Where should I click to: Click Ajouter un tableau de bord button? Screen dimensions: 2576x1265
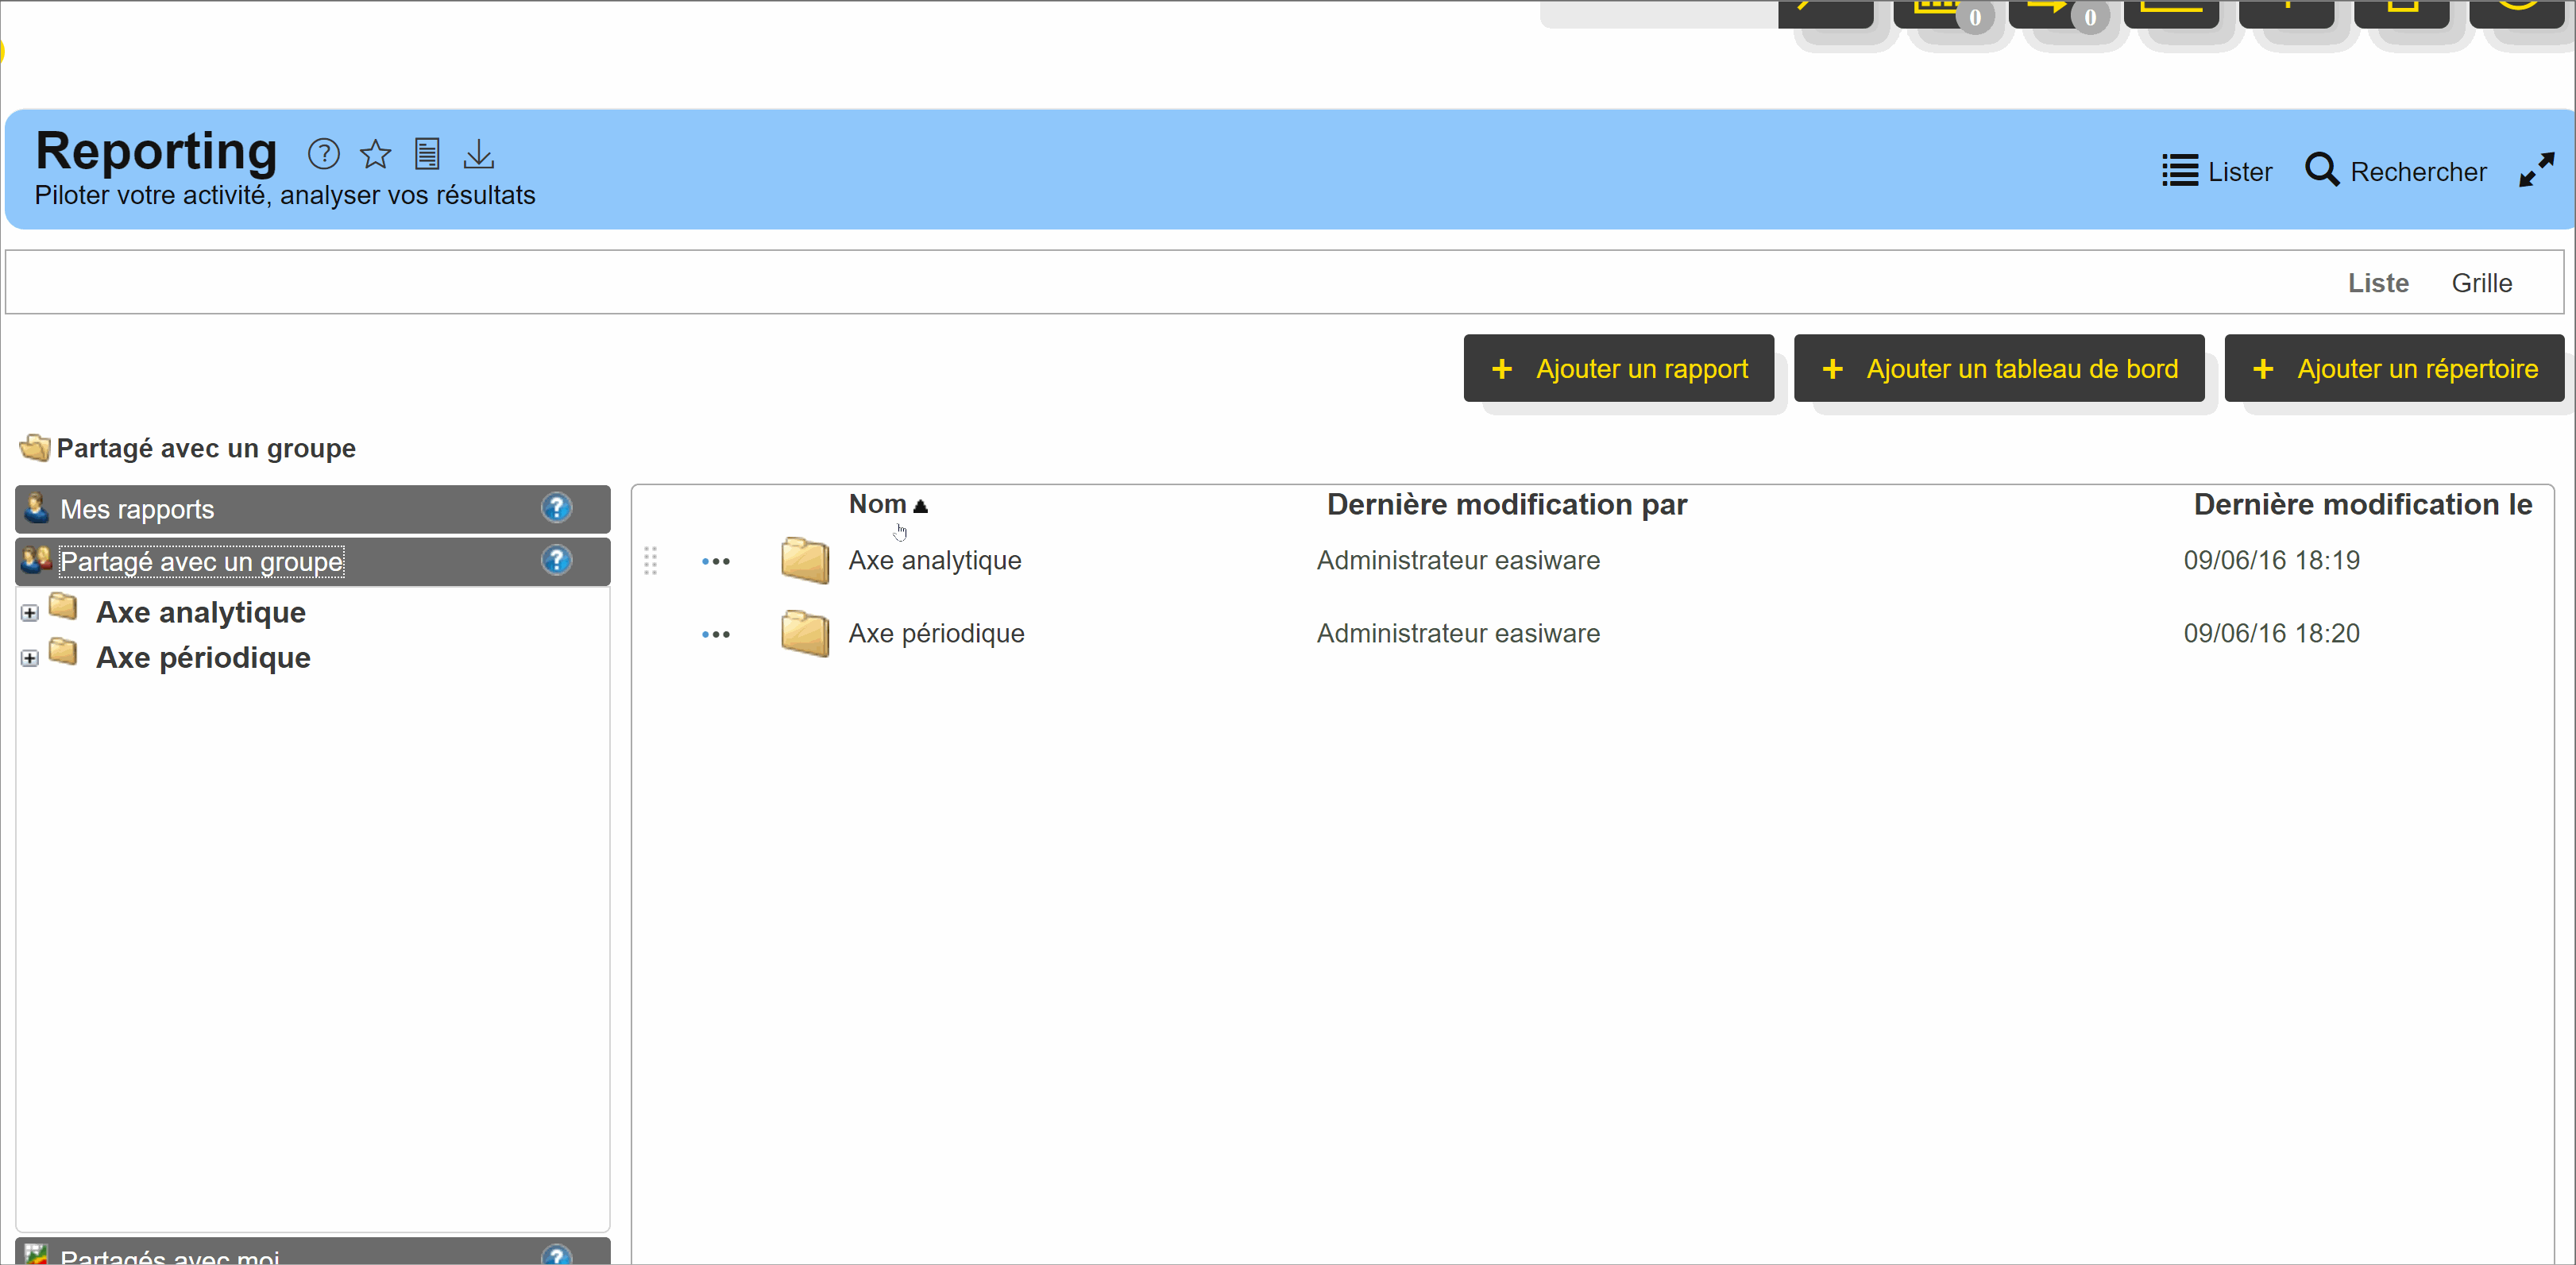click(x=1998, y=369)
